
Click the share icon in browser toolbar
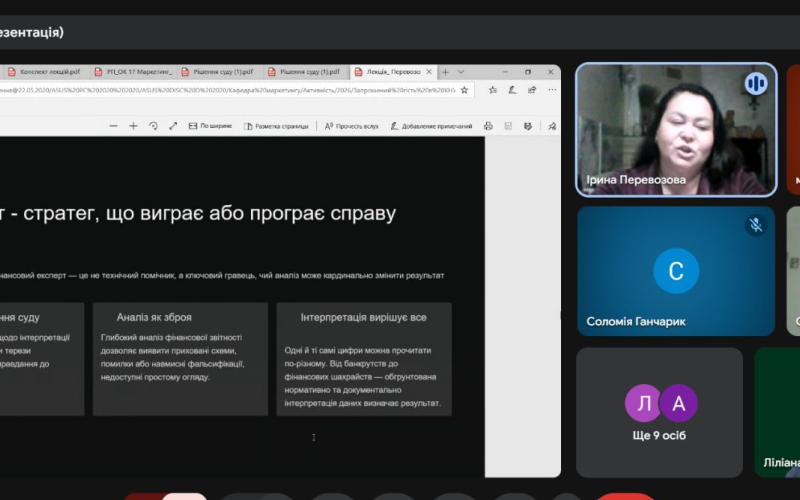tap(532, 90)
